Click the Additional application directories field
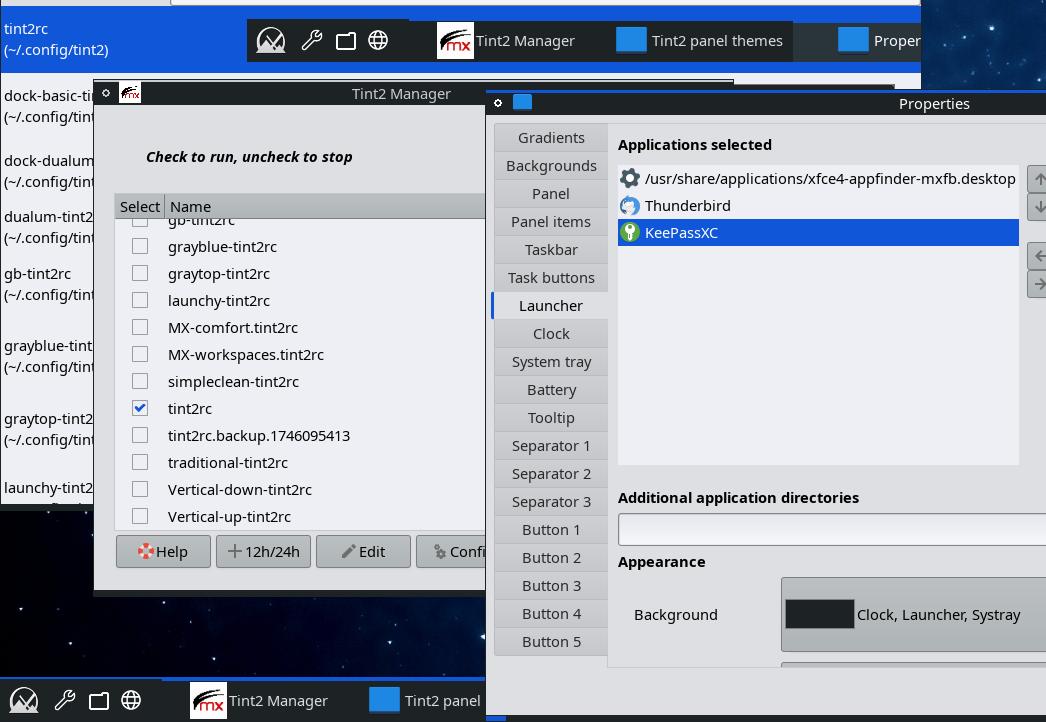 click(x=832, y=530)
